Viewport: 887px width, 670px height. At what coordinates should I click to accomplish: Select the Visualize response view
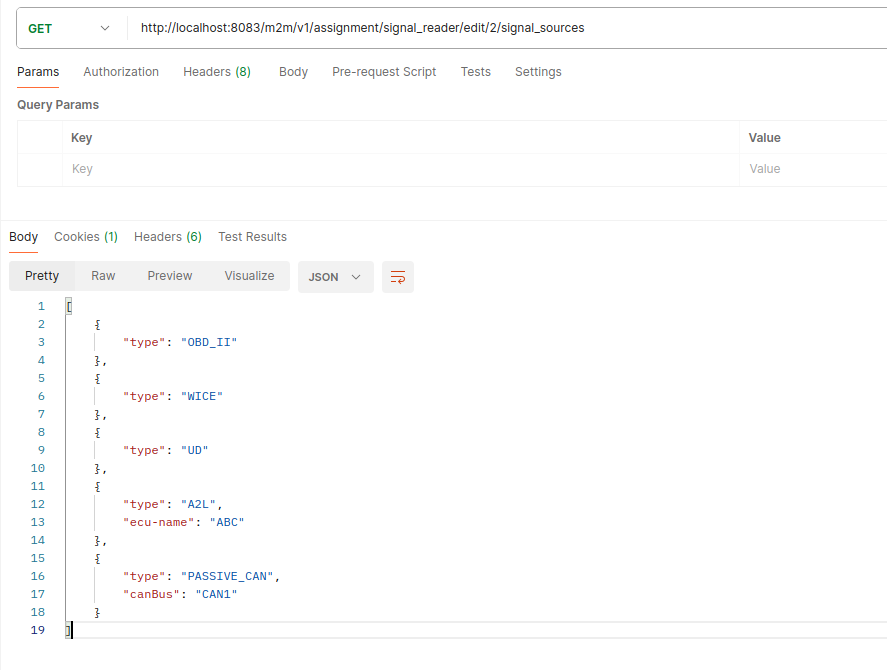(249, 276)
